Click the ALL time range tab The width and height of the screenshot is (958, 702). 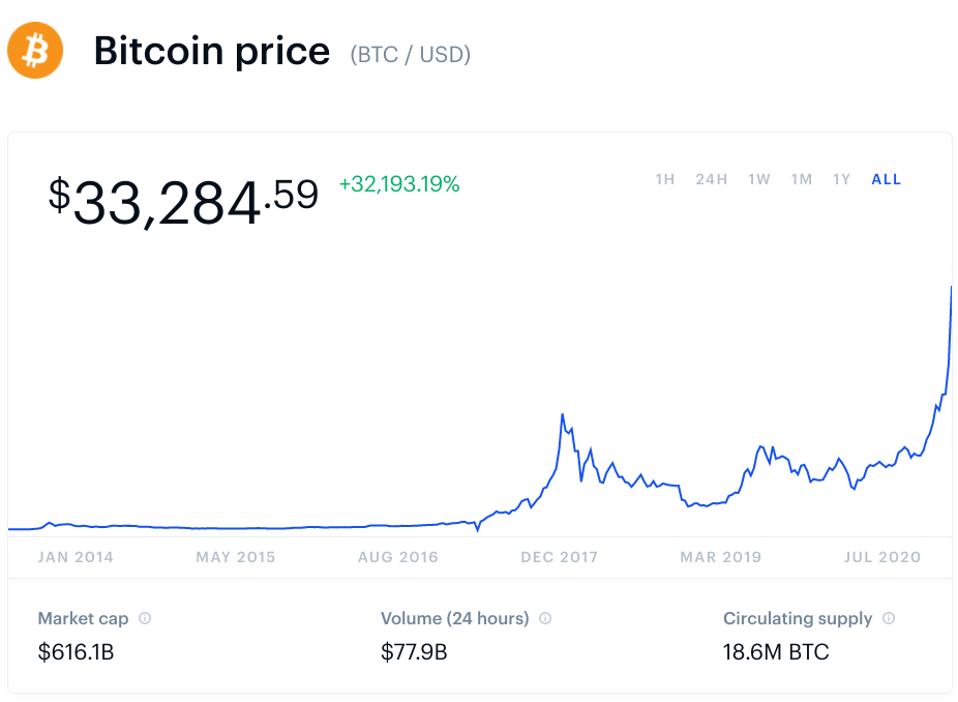(x=886, y=180)
